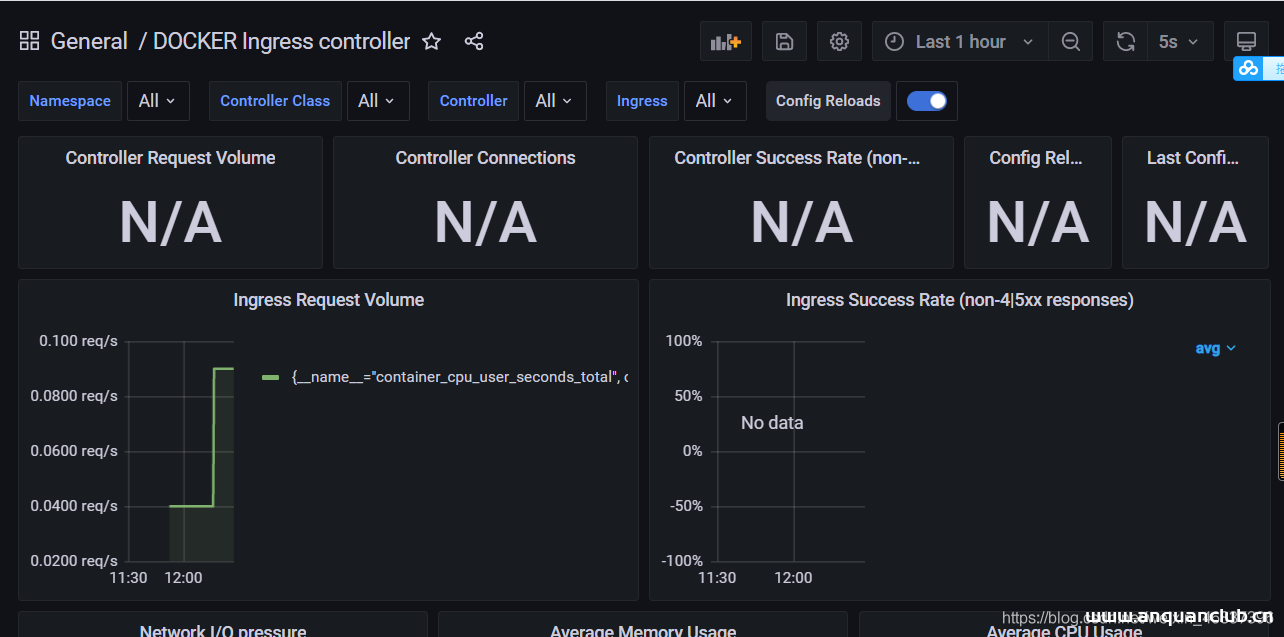Open the avg legend sort dropdown
This screenshot has width=1284, height=637.
coord(1215,348)
